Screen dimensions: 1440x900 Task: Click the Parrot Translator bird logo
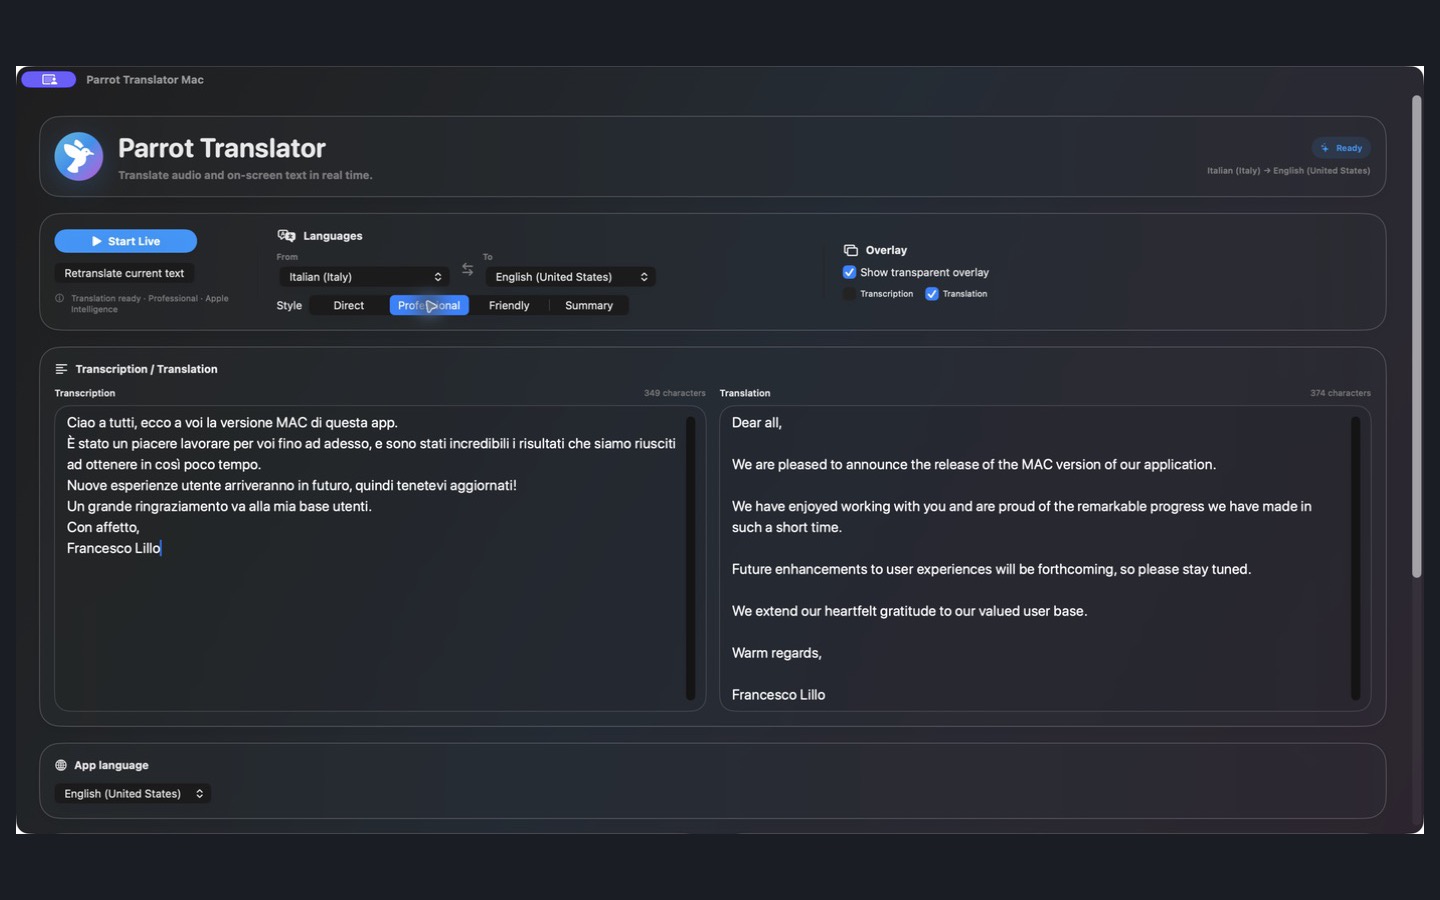tap(79, 157)
